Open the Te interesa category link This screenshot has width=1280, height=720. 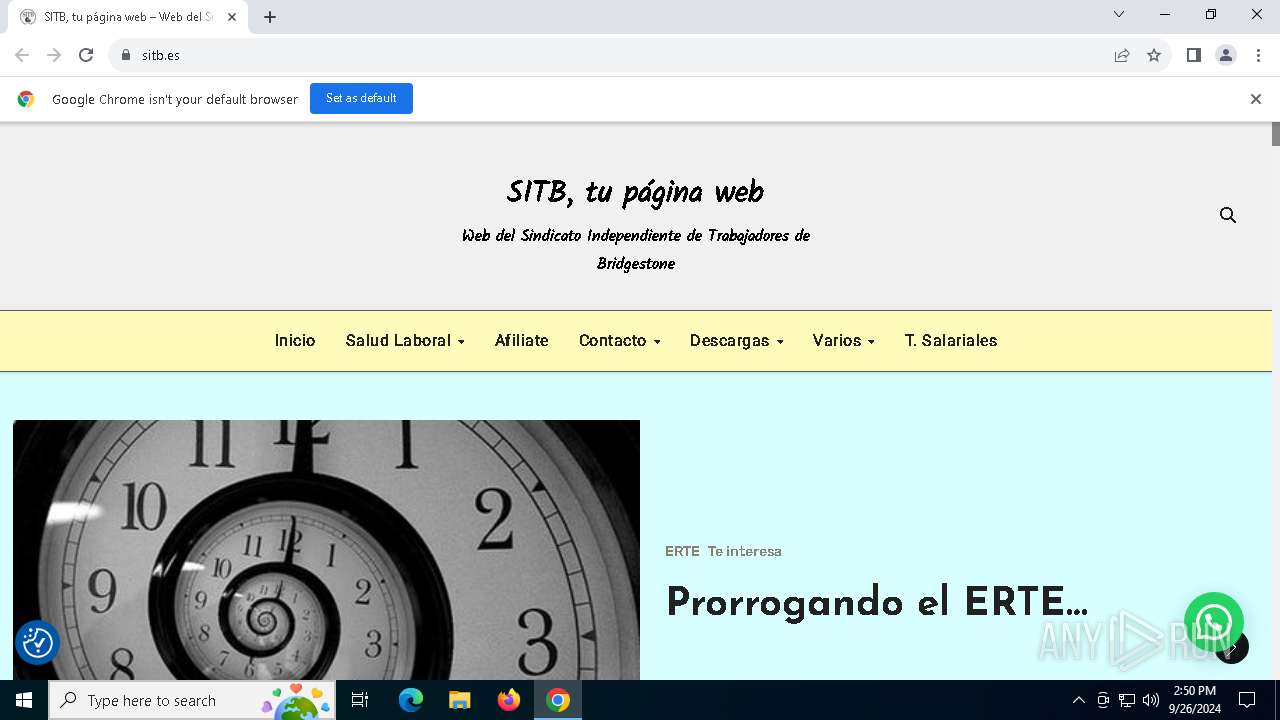click(x=745, y=551)
